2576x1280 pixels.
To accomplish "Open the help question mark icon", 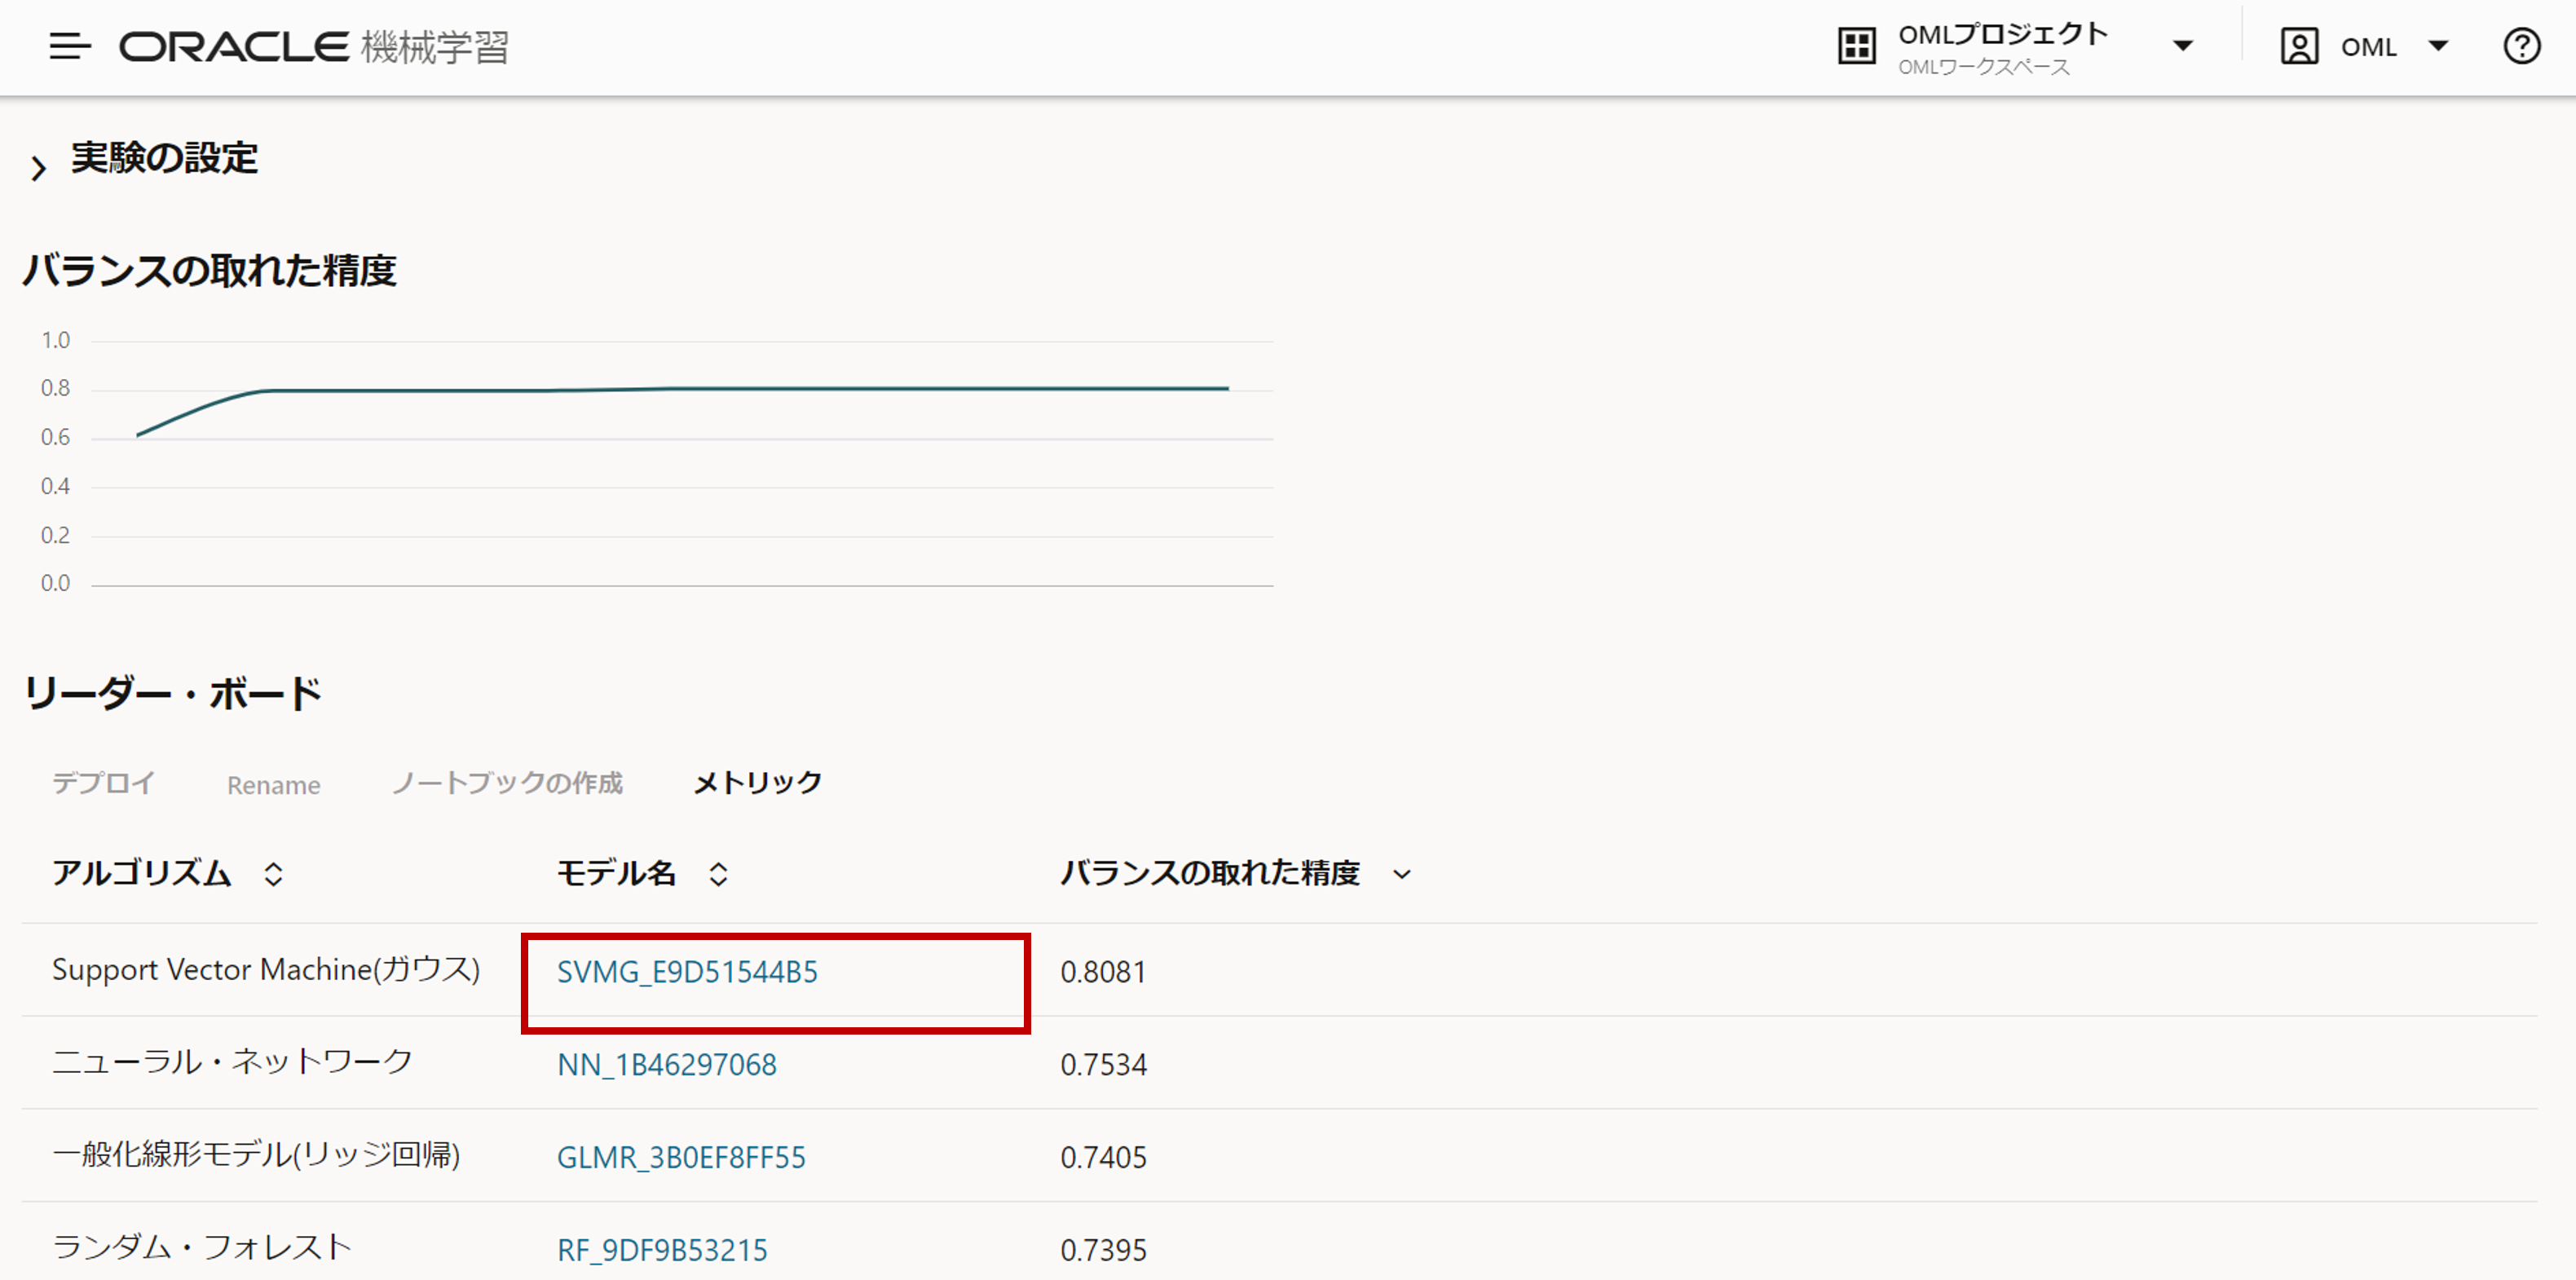I will 2521,46.
